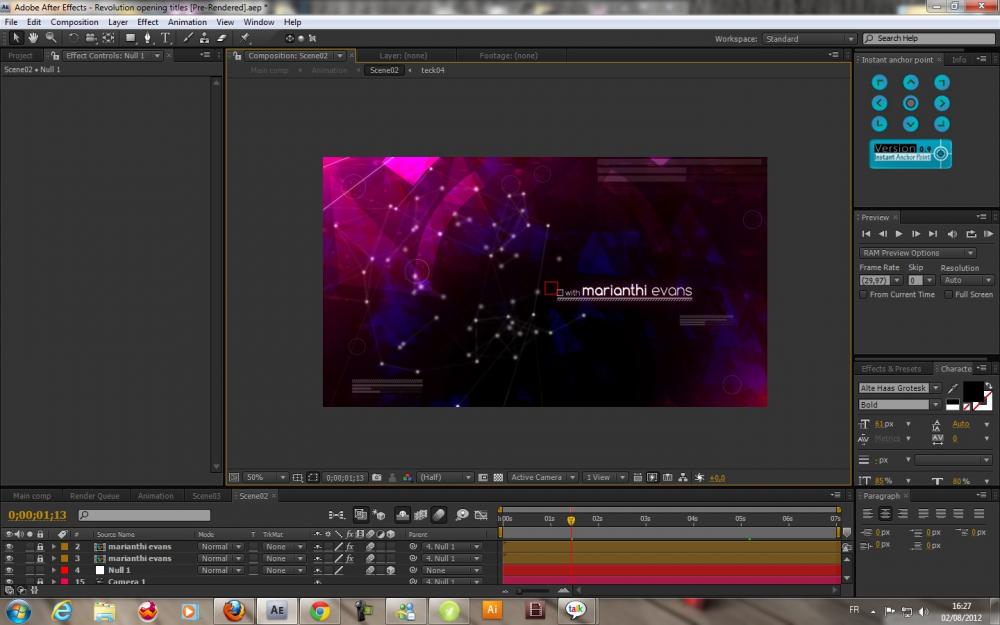Start the RAM Preview
1000x625 pixels.
tap(988, 234)
